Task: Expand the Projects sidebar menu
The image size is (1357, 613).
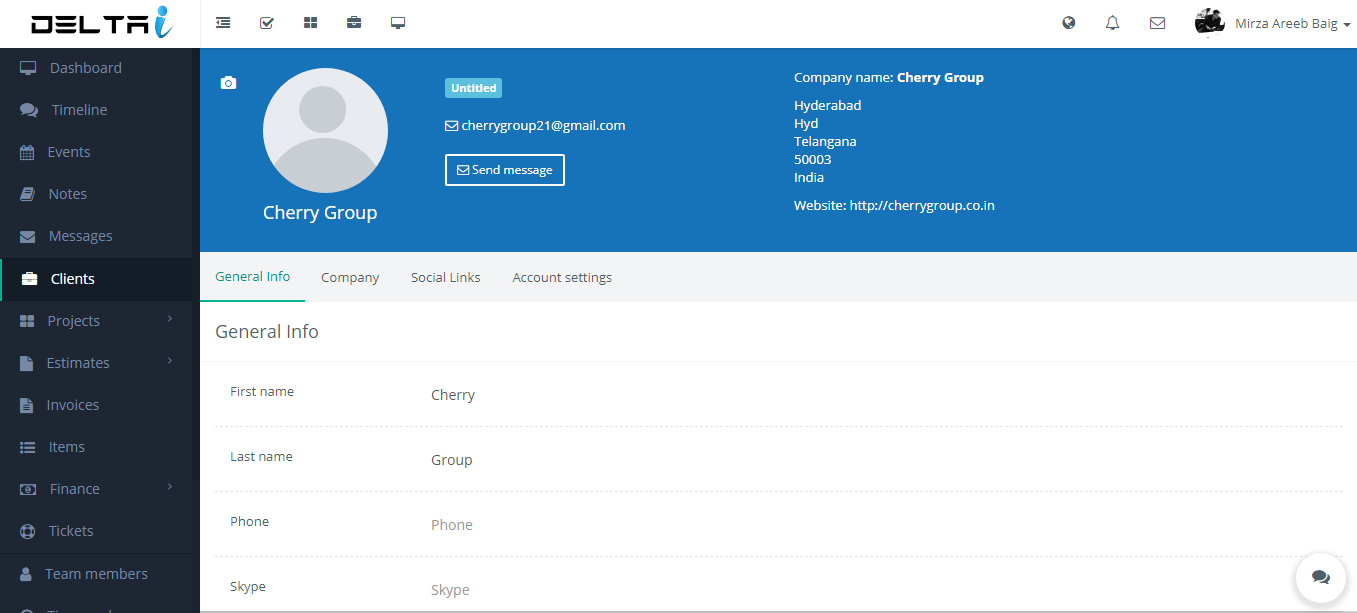Action: coord(96,321)
